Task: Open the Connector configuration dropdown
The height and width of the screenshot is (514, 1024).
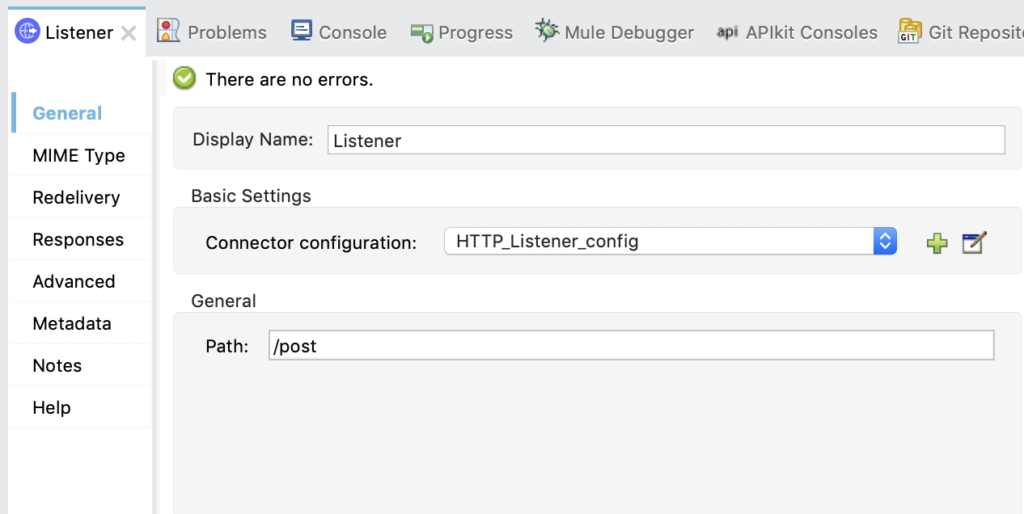Action: [884, 241]
